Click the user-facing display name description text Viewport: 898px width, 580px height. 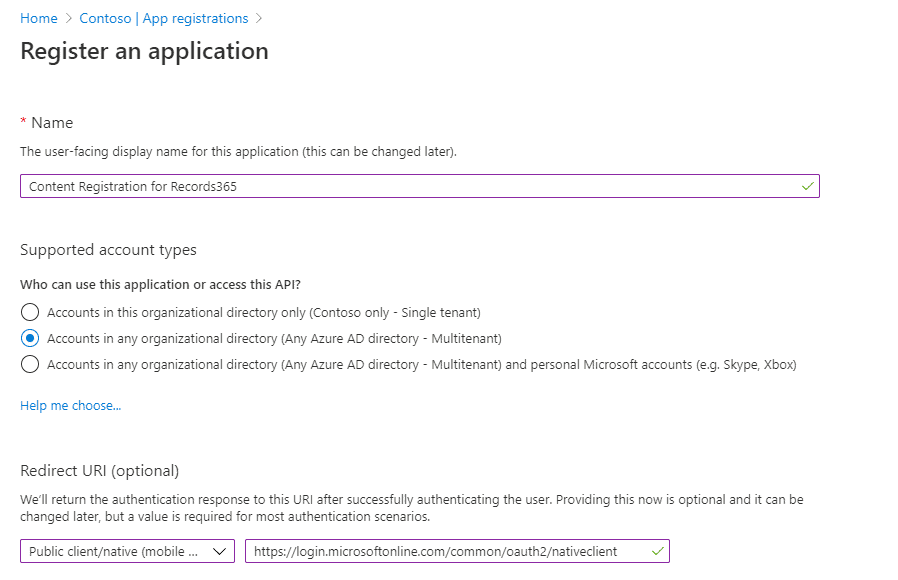(238, 152)
